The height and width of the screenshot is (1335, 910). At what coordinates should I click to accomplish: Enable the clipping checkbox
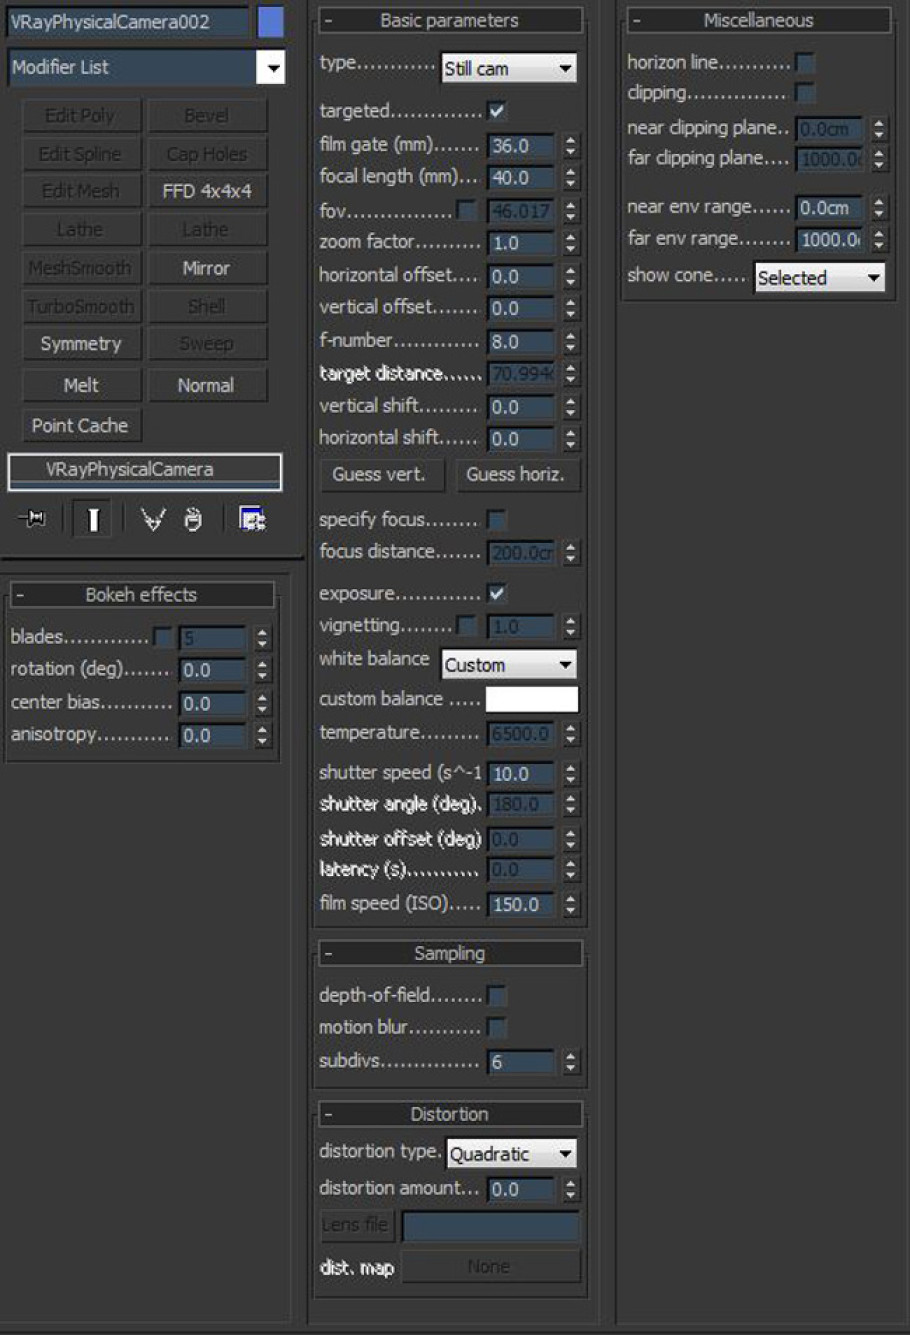click(x=804, y=94)
